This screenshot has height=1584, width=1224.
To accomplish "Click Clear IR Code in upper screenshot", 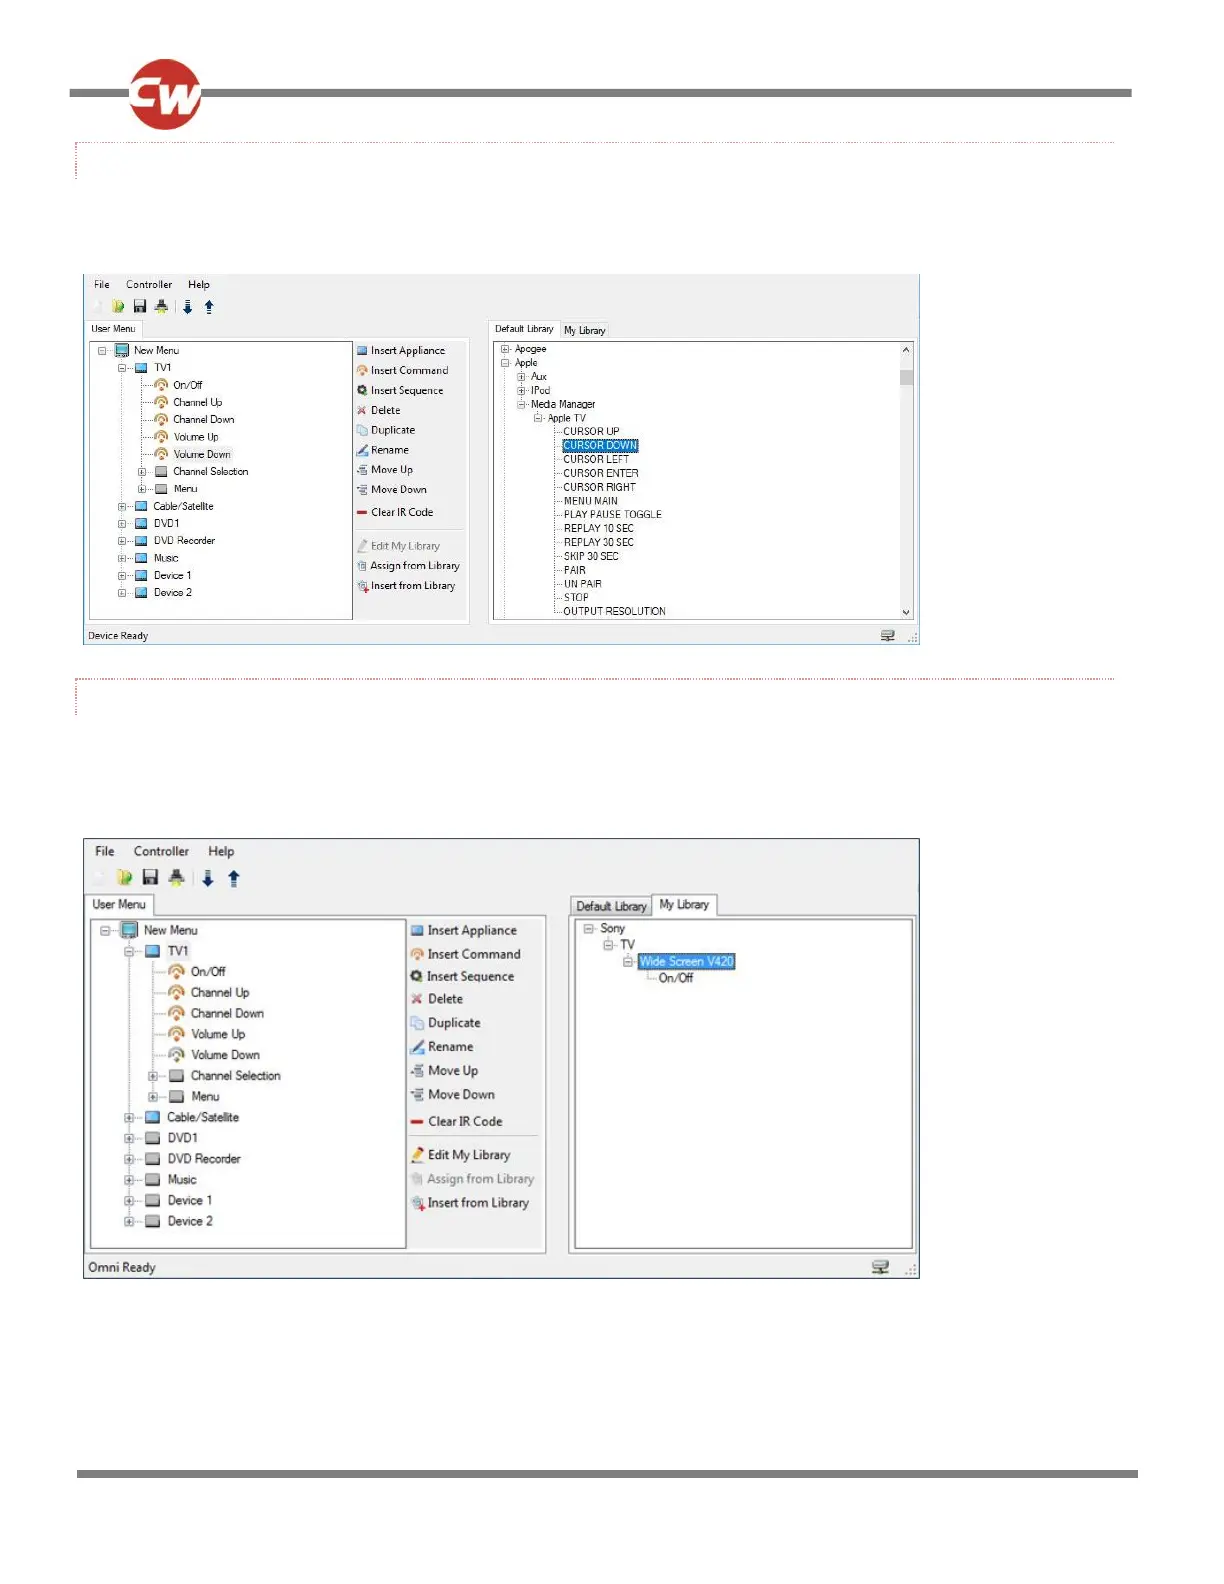I will pyautogui.click(x=395, y=512).
